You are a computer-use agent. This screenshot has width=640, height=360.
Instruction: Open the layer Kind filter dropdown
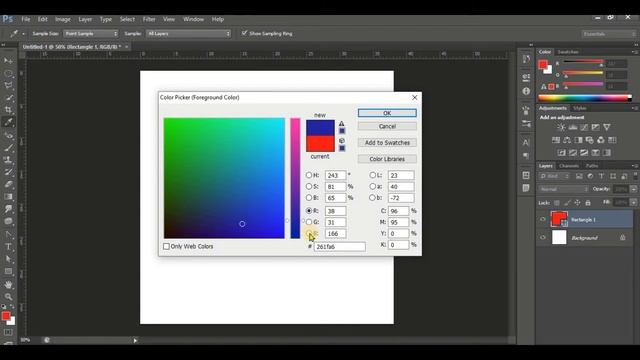tap(554, 176)
